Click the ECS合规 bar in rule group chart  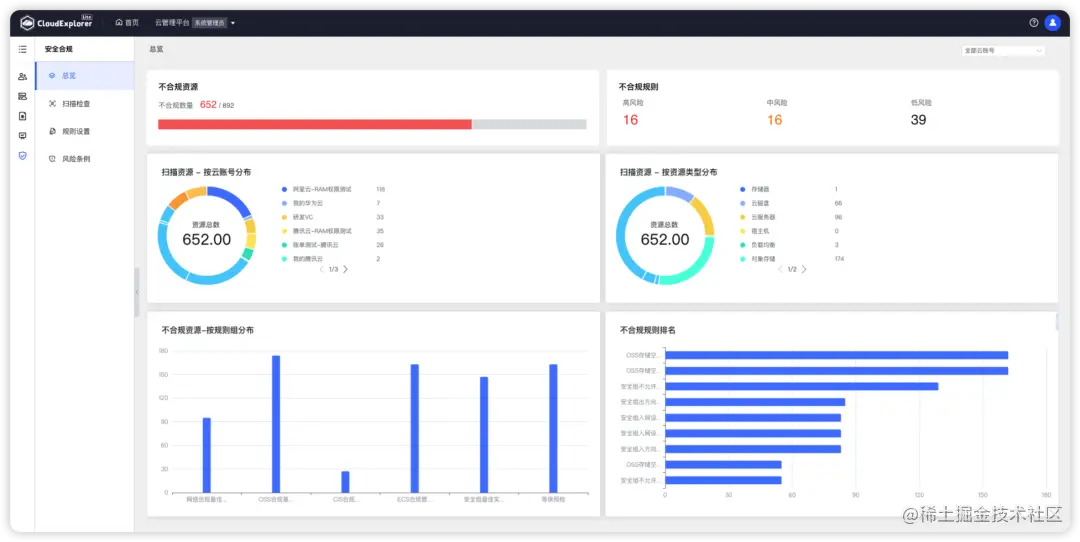[x=415, y=428]
